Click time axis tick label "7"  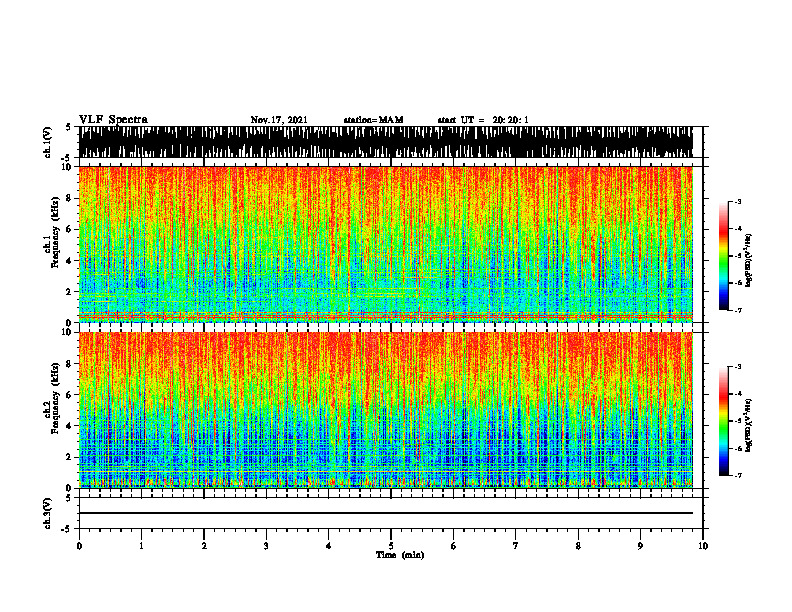coord(516,546)
